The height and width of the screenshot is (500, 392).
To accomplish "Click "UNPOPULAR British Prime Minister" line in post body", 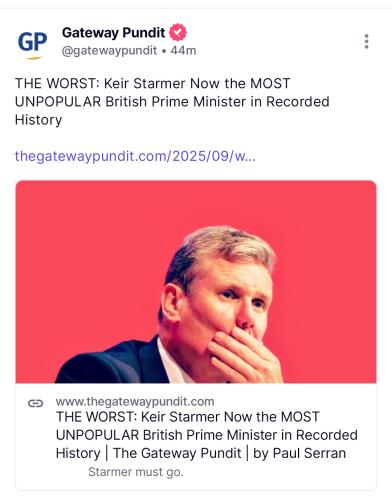I will (130, 102).
